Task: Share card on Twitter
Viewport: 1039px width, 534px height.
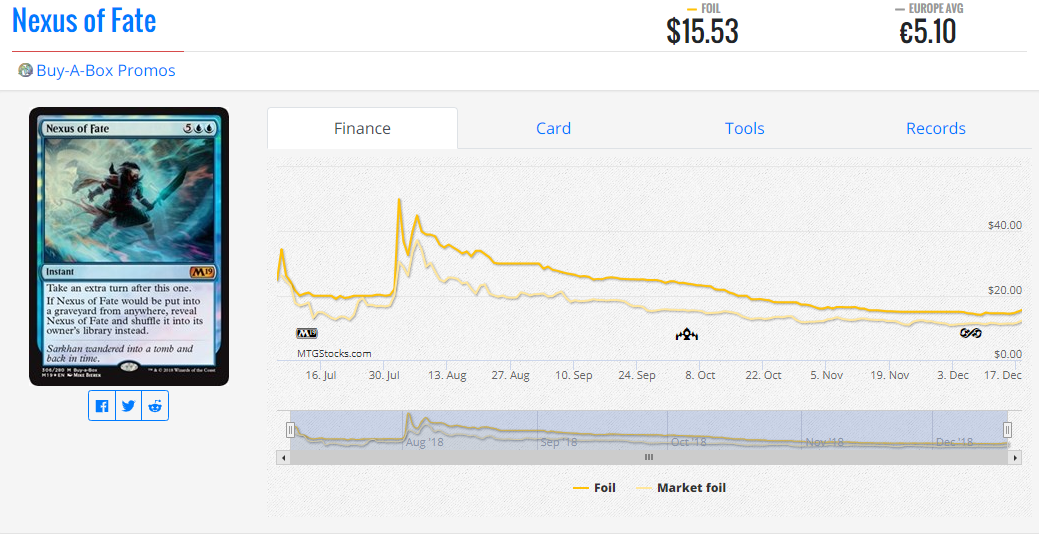Action: coord(128,406)
